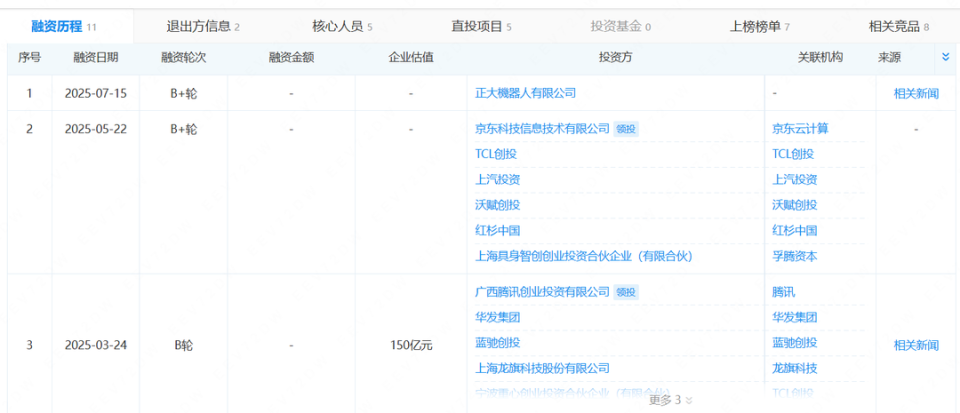Open TCL创投 in the investor column
The image size is (960, 413).
[496, 154]
